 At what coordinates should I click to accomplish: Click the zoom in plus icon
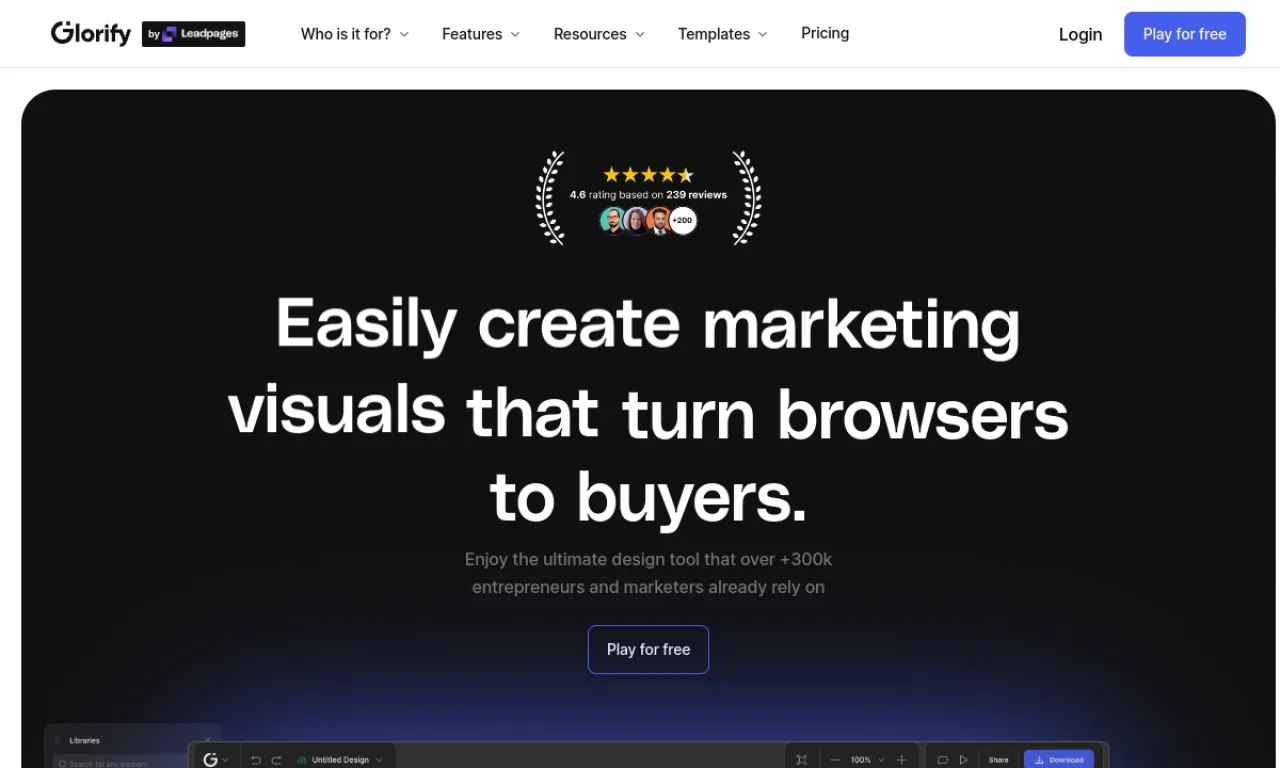pos(902,760)
